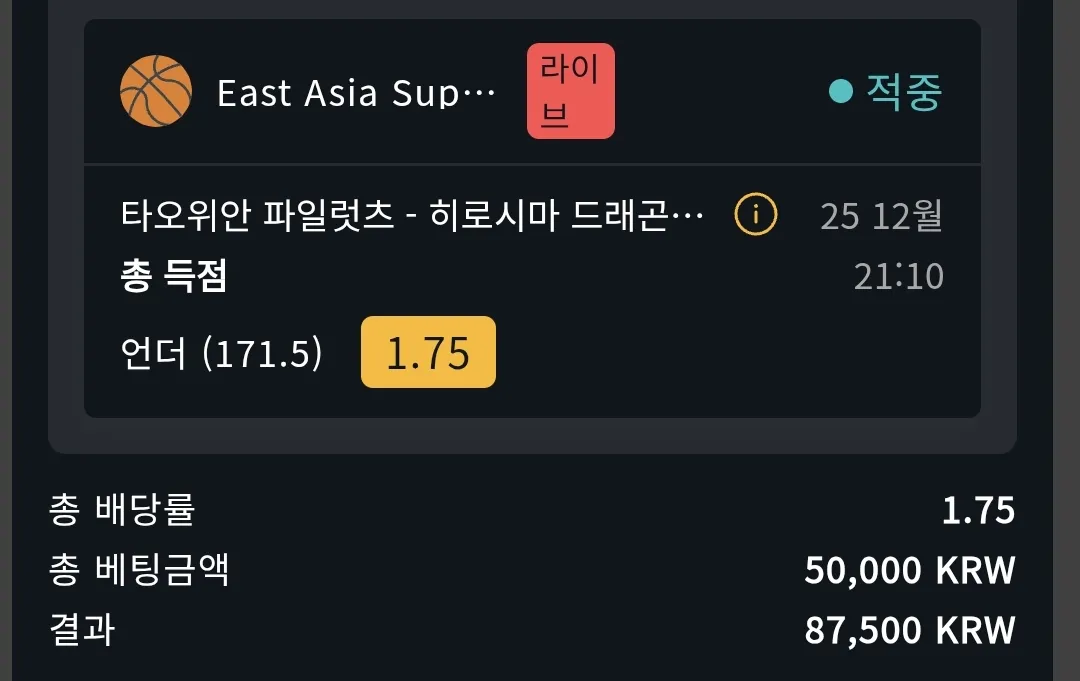Click the 50,000 KRW stake amount
This screenshot has width=1080, height=681.
pos(910,570)
